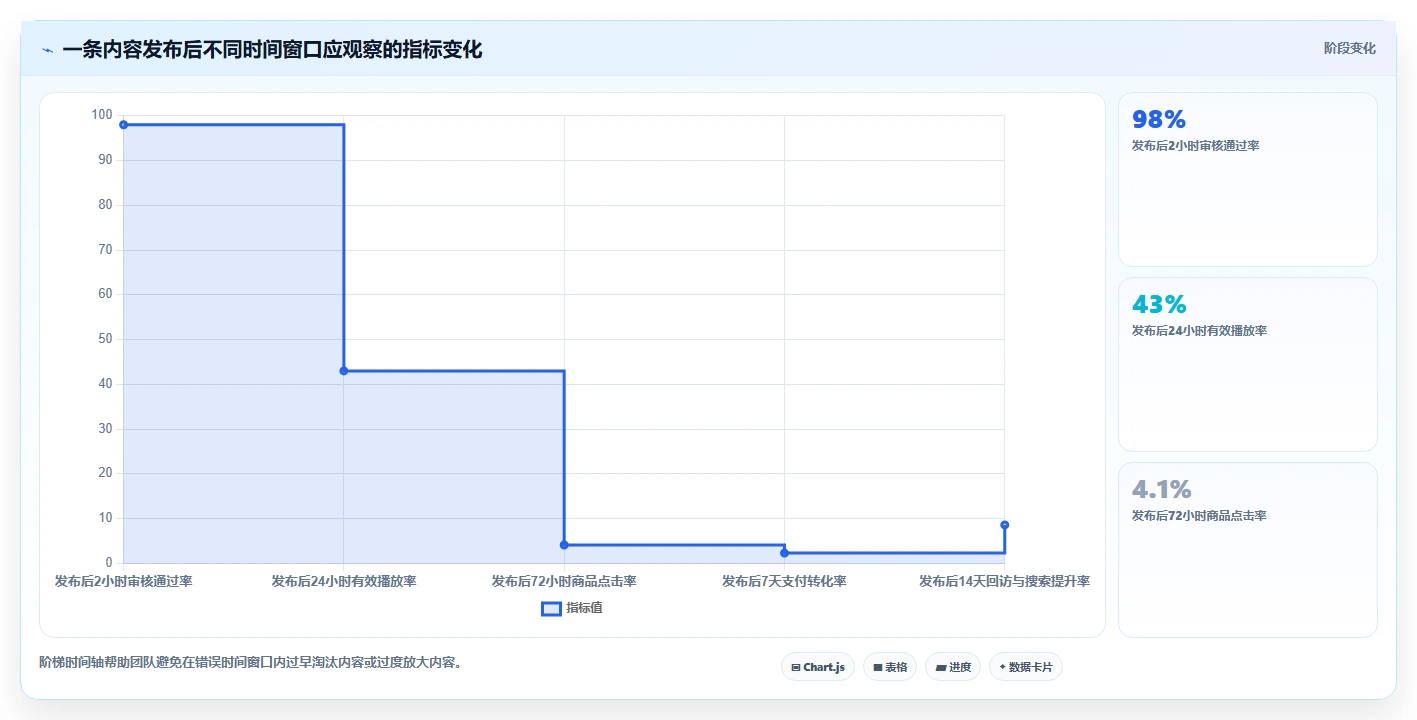Click the chart title 一条内容发布后不同时间窗口应观察的指标变化
Image resolution: width=1417 pixels, height=720 pixels.
click(x=272, y=49)
